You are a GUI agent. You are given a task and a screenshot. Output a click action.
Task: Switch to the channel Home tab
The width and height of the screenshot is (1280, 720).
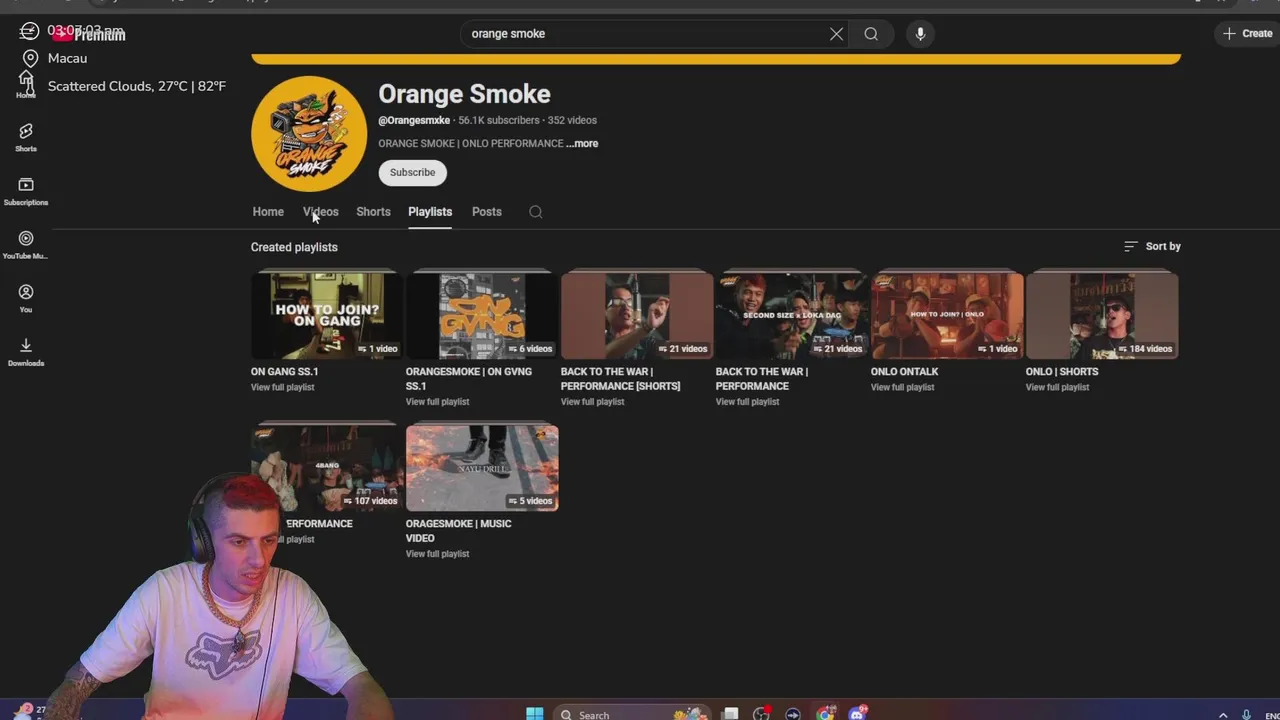point(268,212)
